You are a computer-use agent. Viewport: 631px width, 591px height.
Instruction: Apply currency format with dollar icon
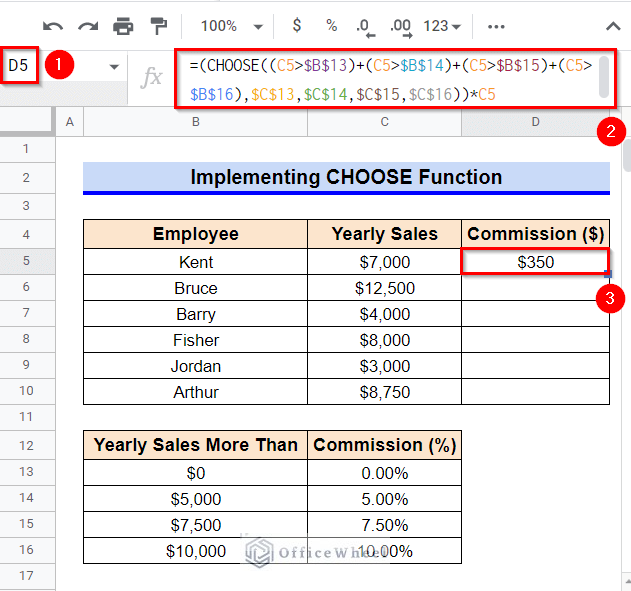(x=296, y=26)
